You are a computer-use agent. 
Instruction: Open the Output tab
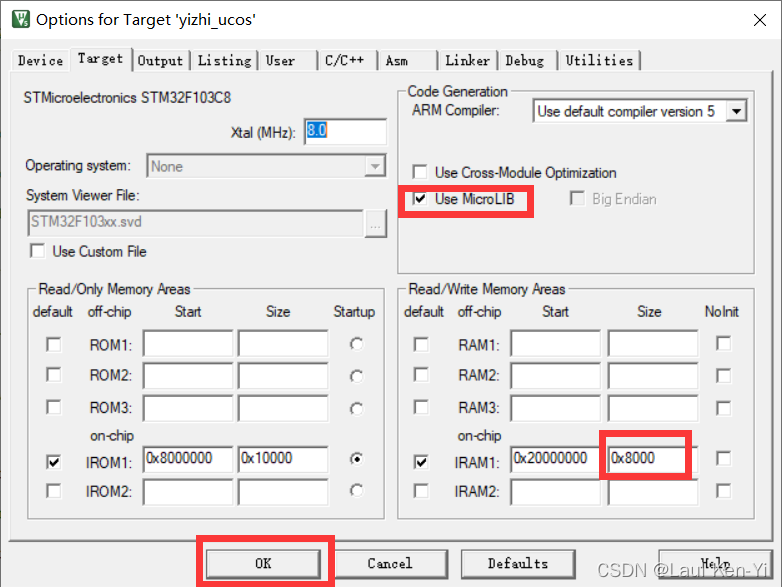click(160, 61)
